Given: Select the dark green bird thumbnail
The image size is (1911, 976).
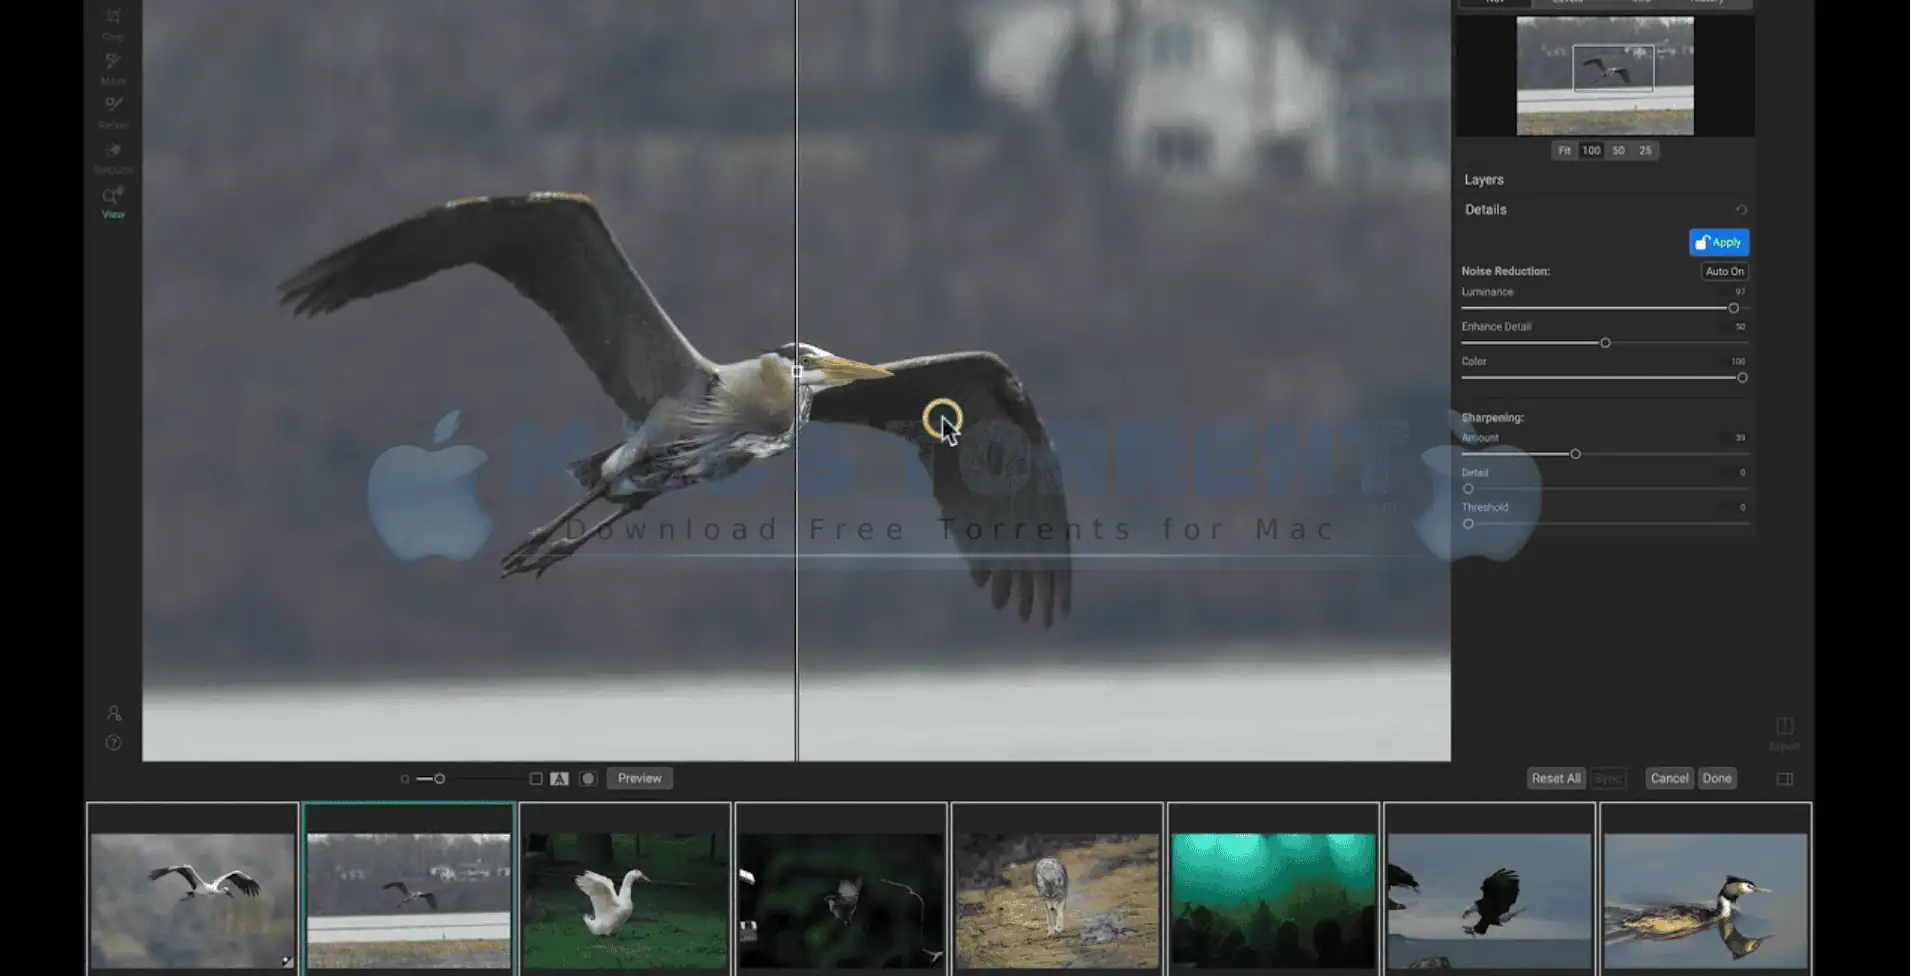Looking at the screenshot, I should (x=841, y=901).
